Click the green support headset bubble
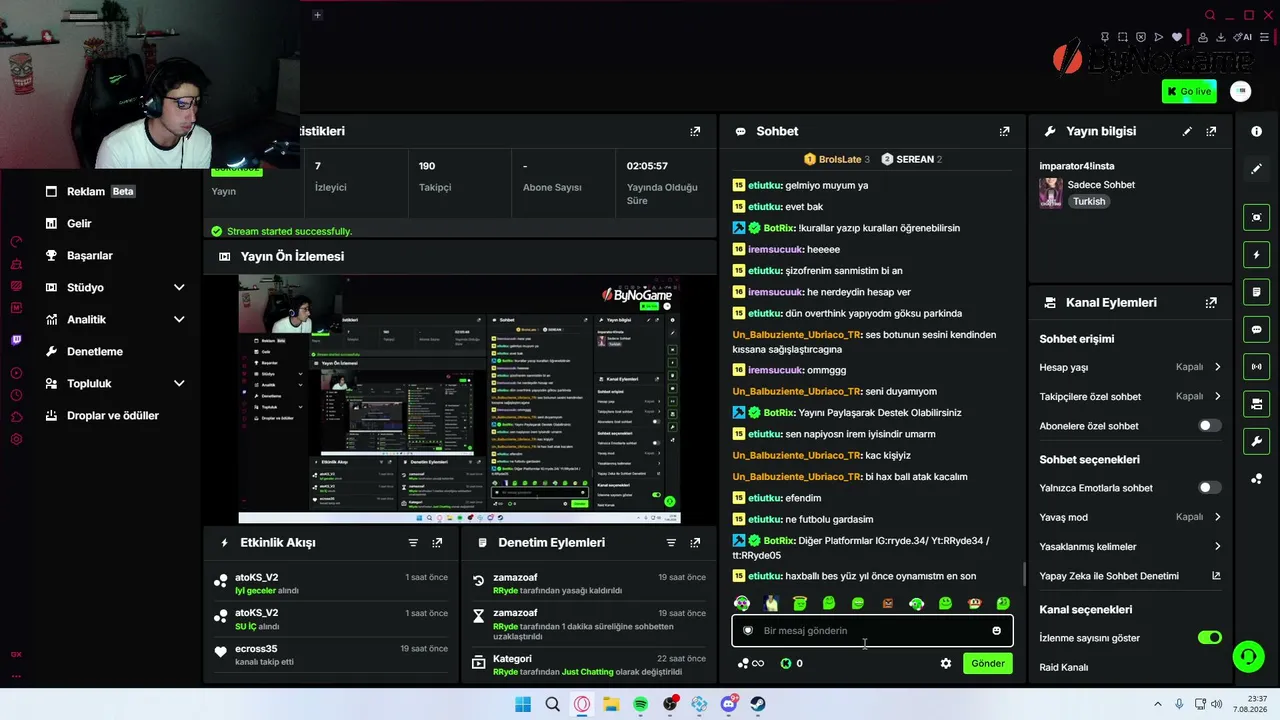1280x720 pixels. 1248,656
